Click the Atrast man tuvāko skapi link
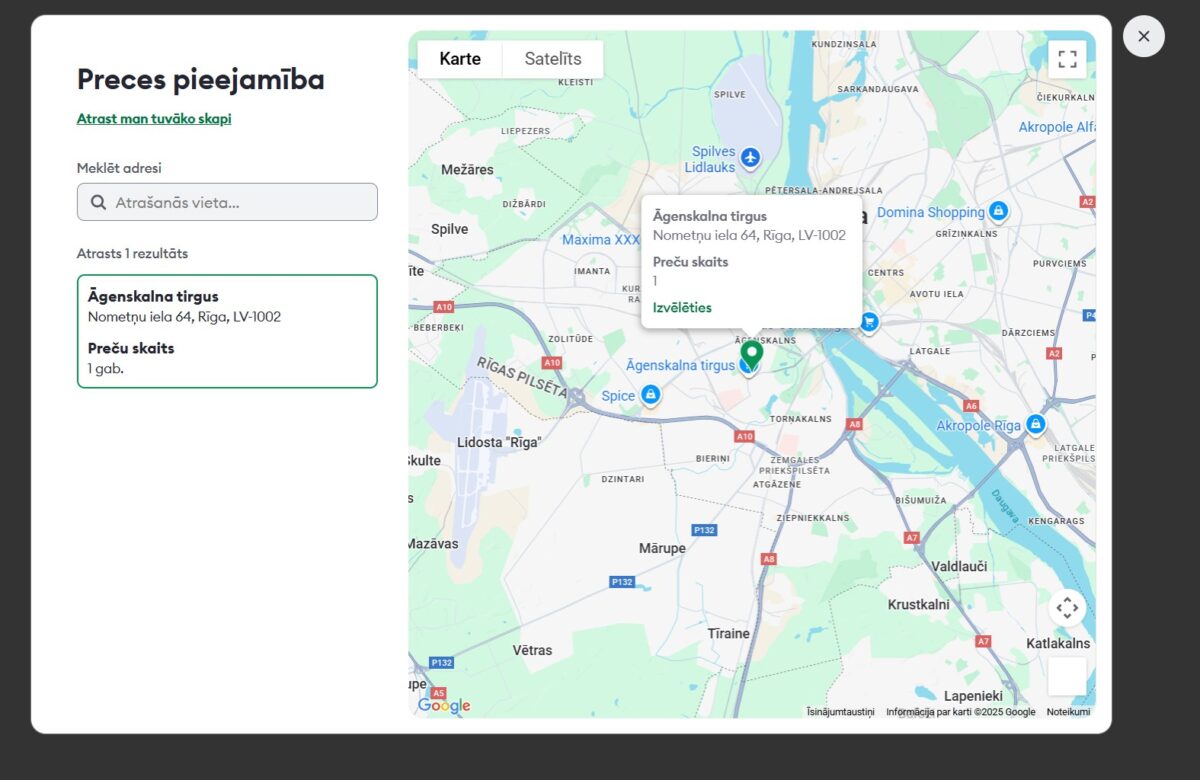The width and height of the screenshot is (1200, 780). point(154,118)
